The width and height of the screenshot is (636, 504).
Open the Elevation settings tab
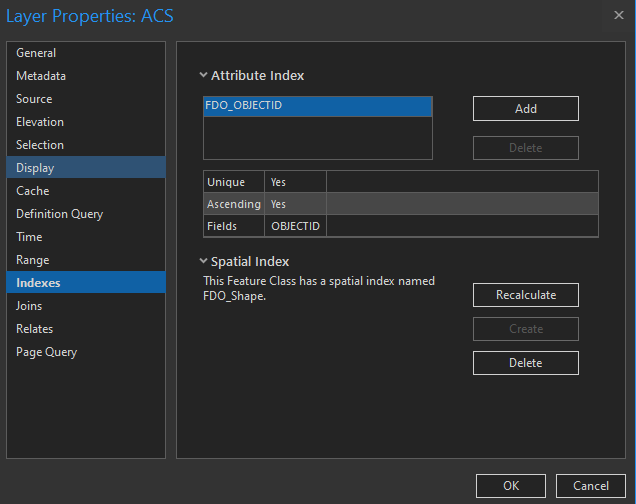(x=40, y=122)
